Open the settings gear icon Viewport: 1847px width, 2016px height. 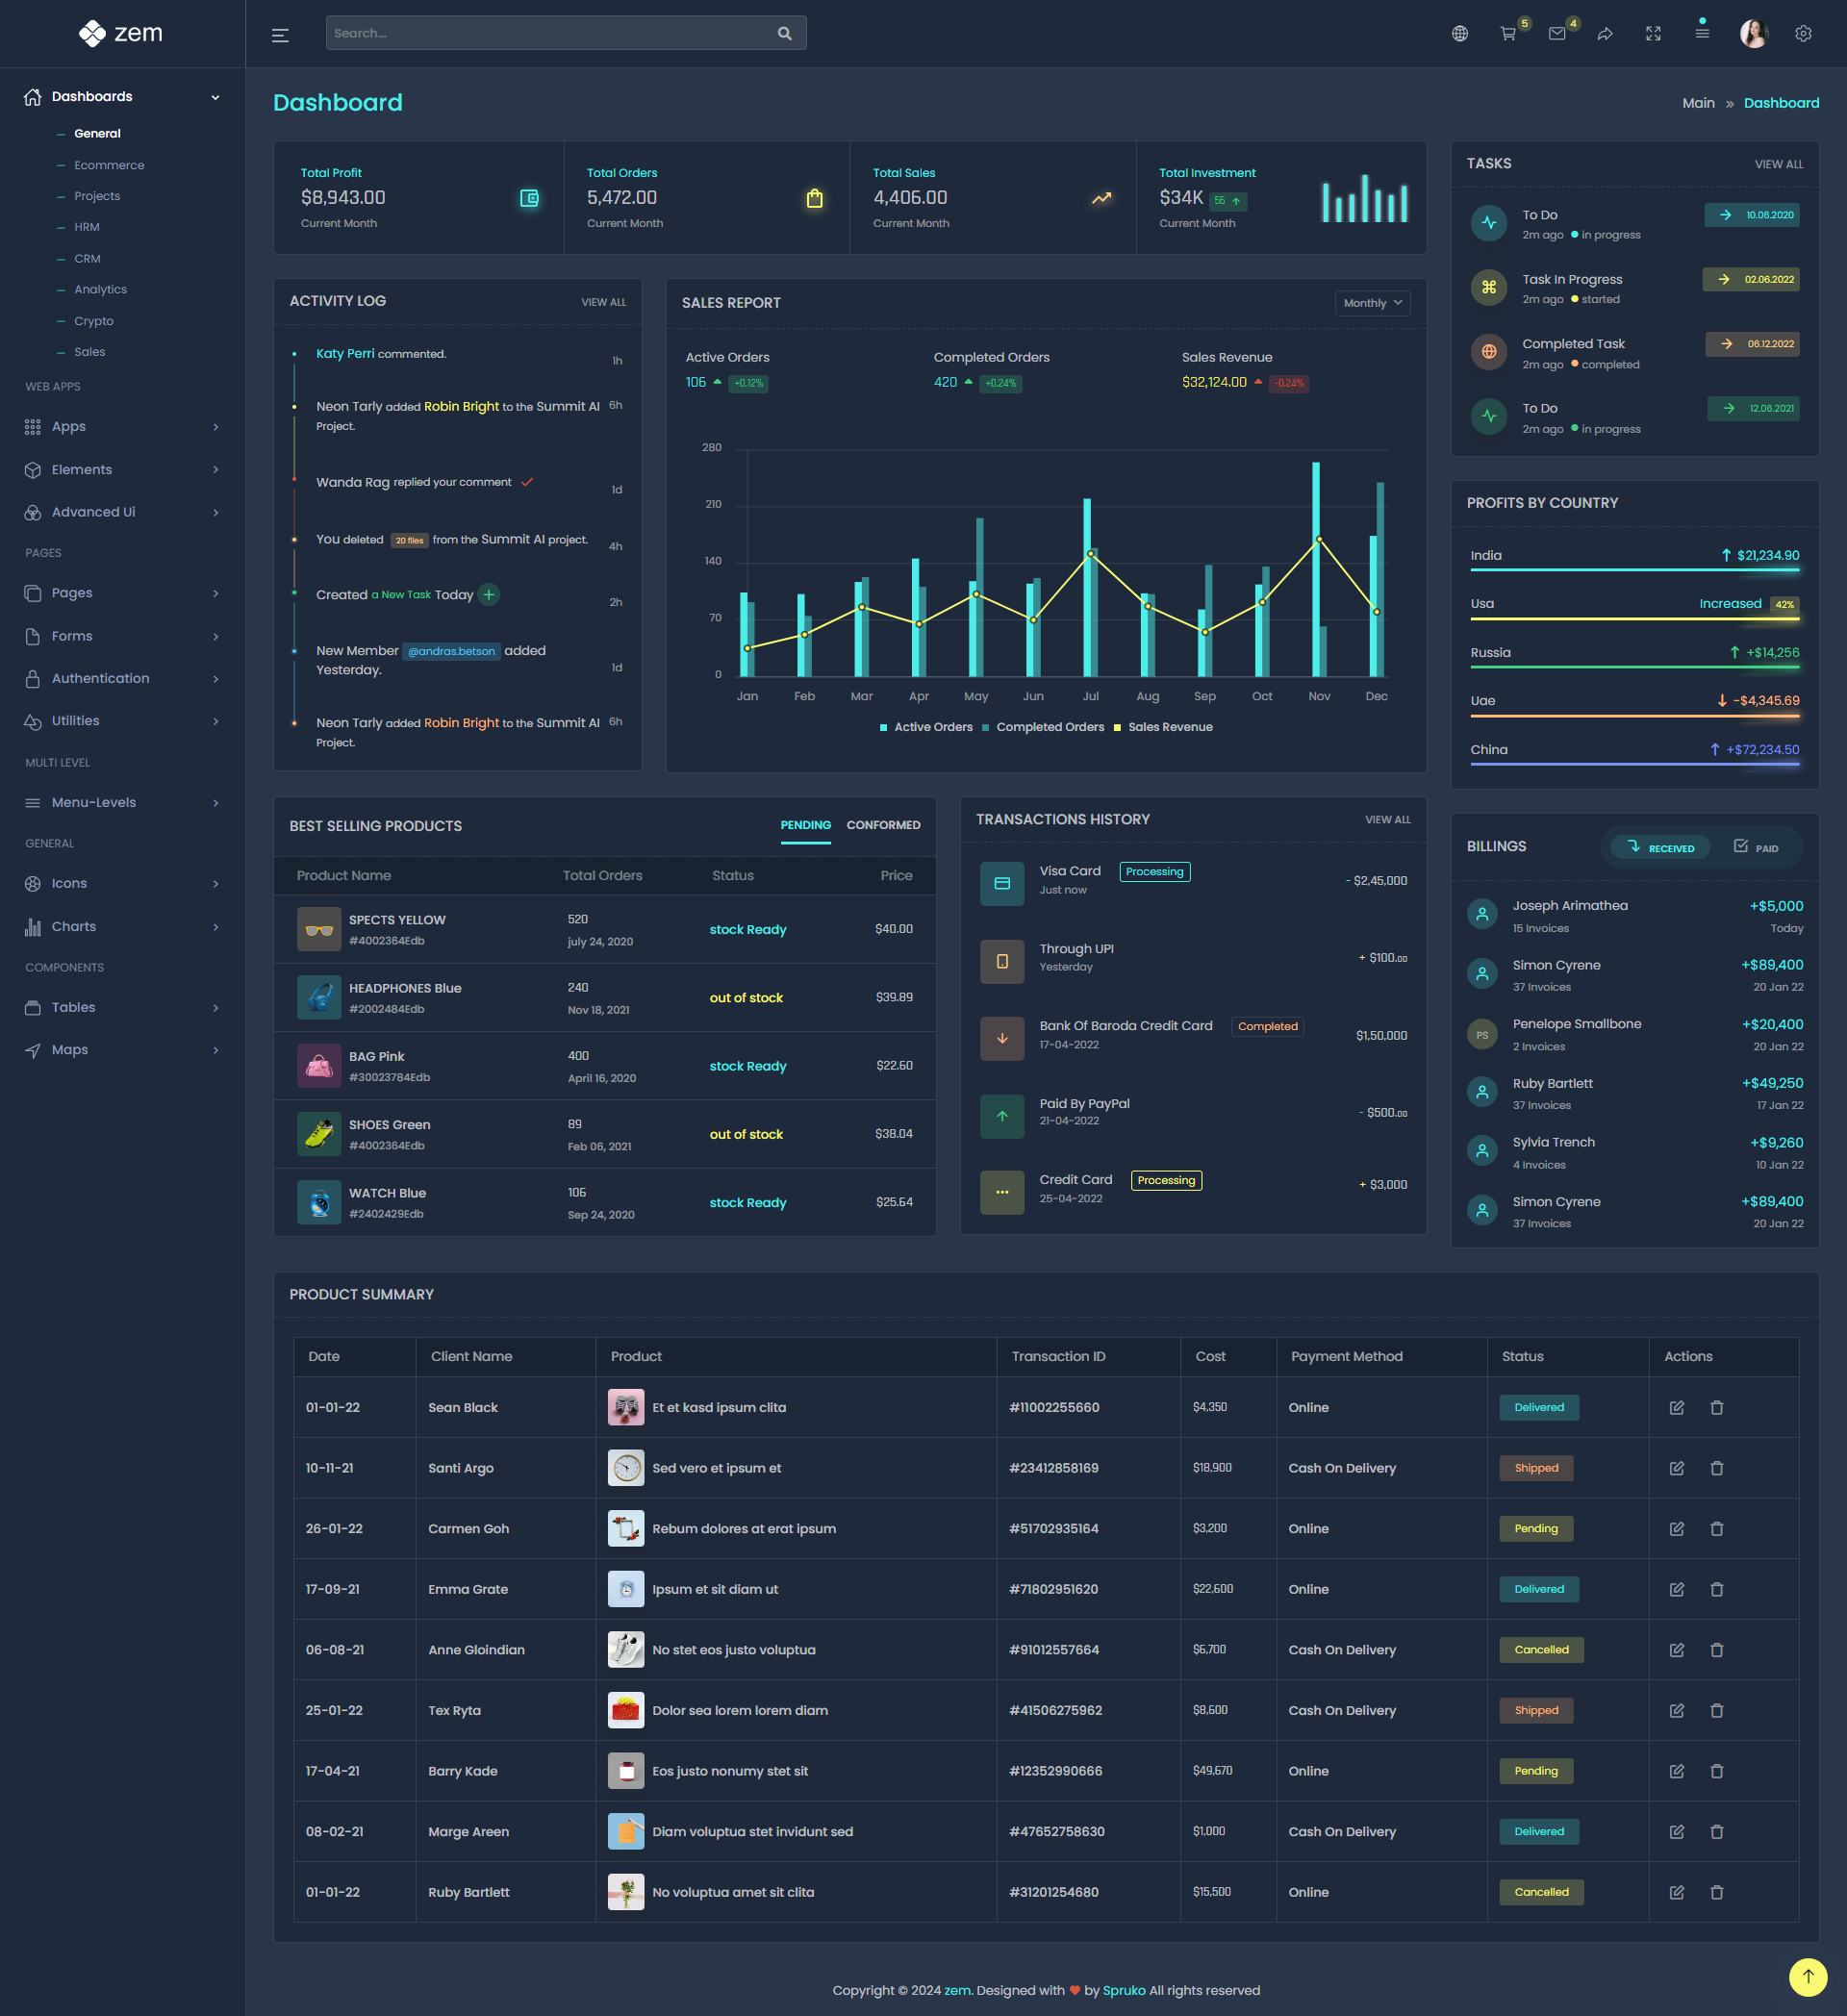[1803, 34]
